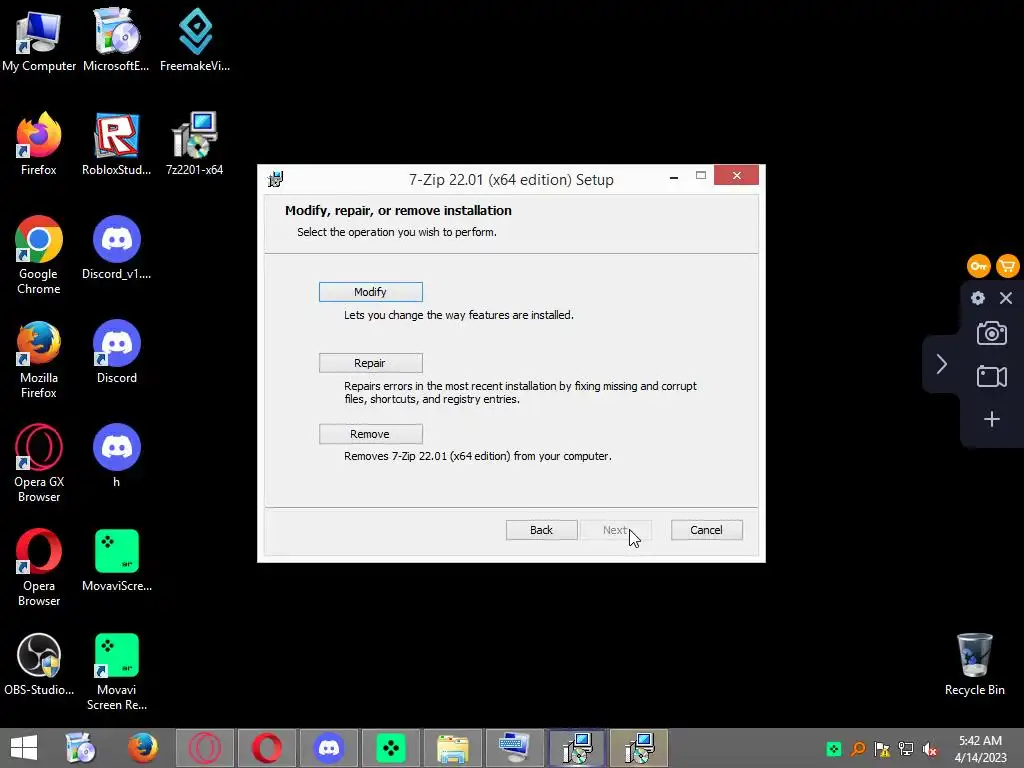The height and width of the screenshot is (768, 1024).
Task: Select FreemakeVi... desktop icon
Action: click(195, 39)
